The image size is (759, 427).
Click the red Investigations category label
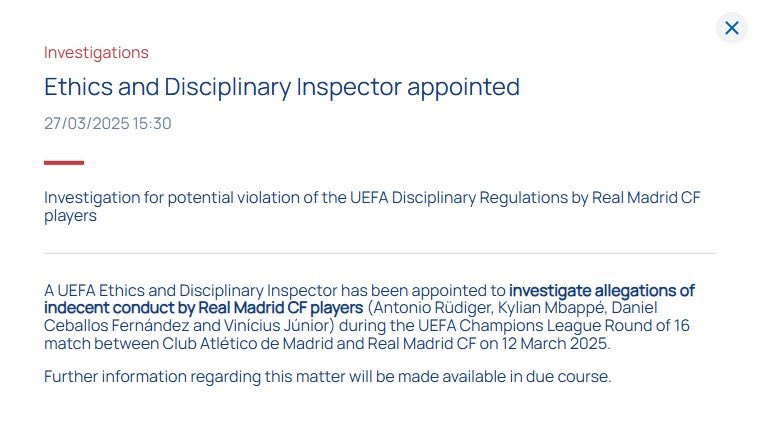96,53
